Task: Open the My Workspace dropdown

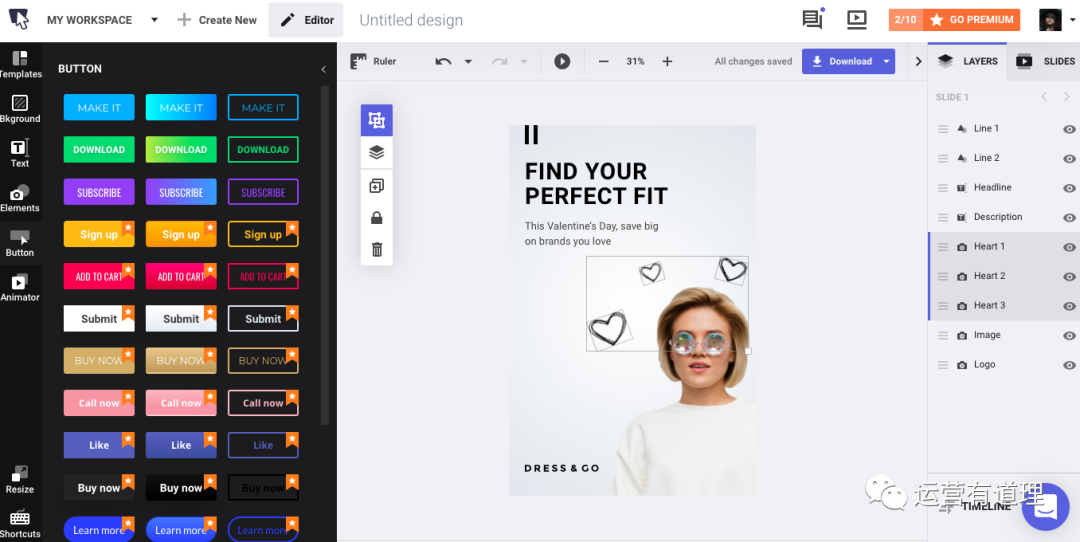Action: click(154, 20)
